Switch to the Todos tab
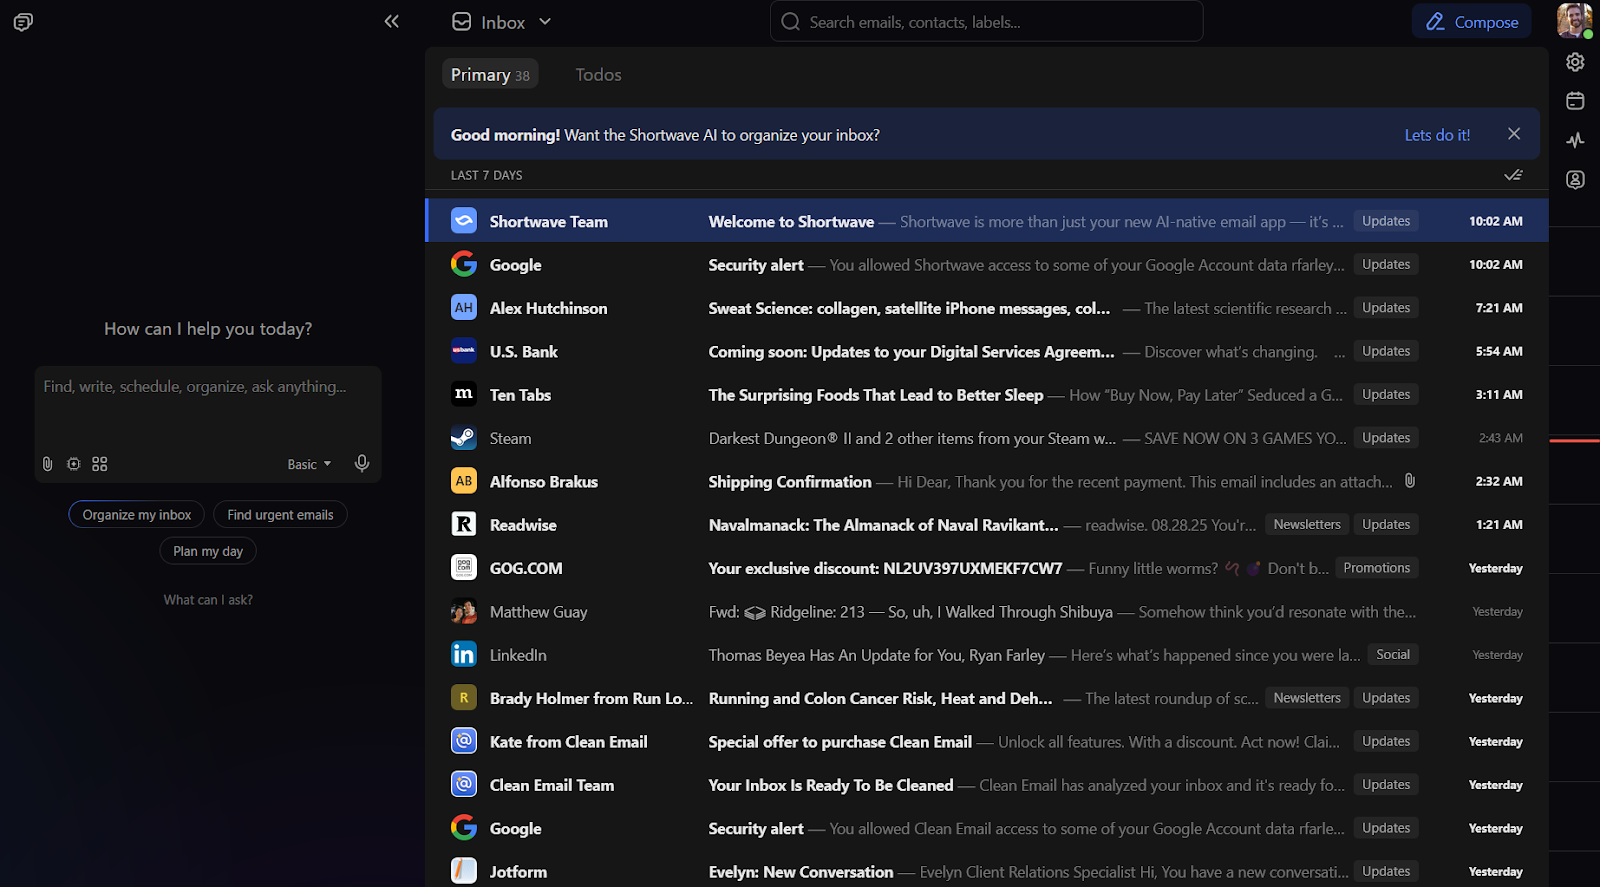1600x887 pixels. pos(598,75)
